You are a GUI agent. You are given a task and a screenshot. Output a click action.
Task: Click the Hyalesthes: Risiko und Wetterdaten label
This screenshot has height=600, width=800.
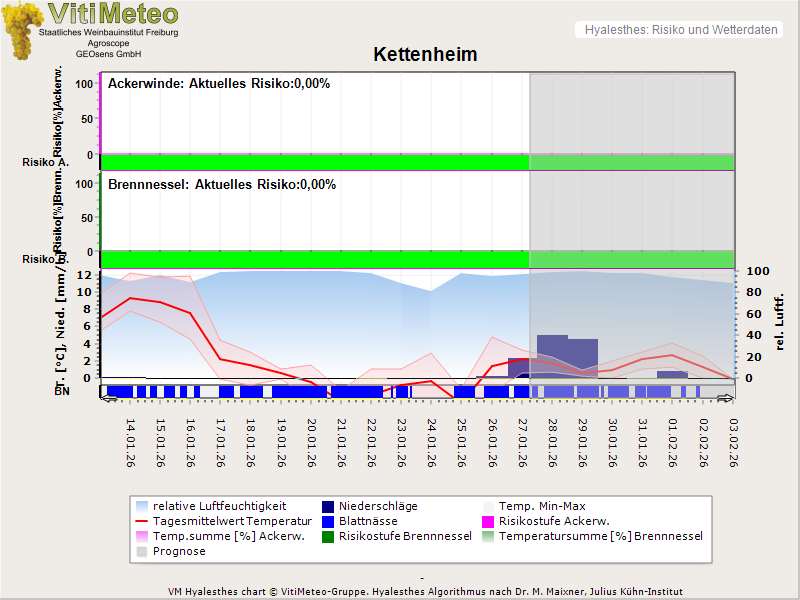679,30
